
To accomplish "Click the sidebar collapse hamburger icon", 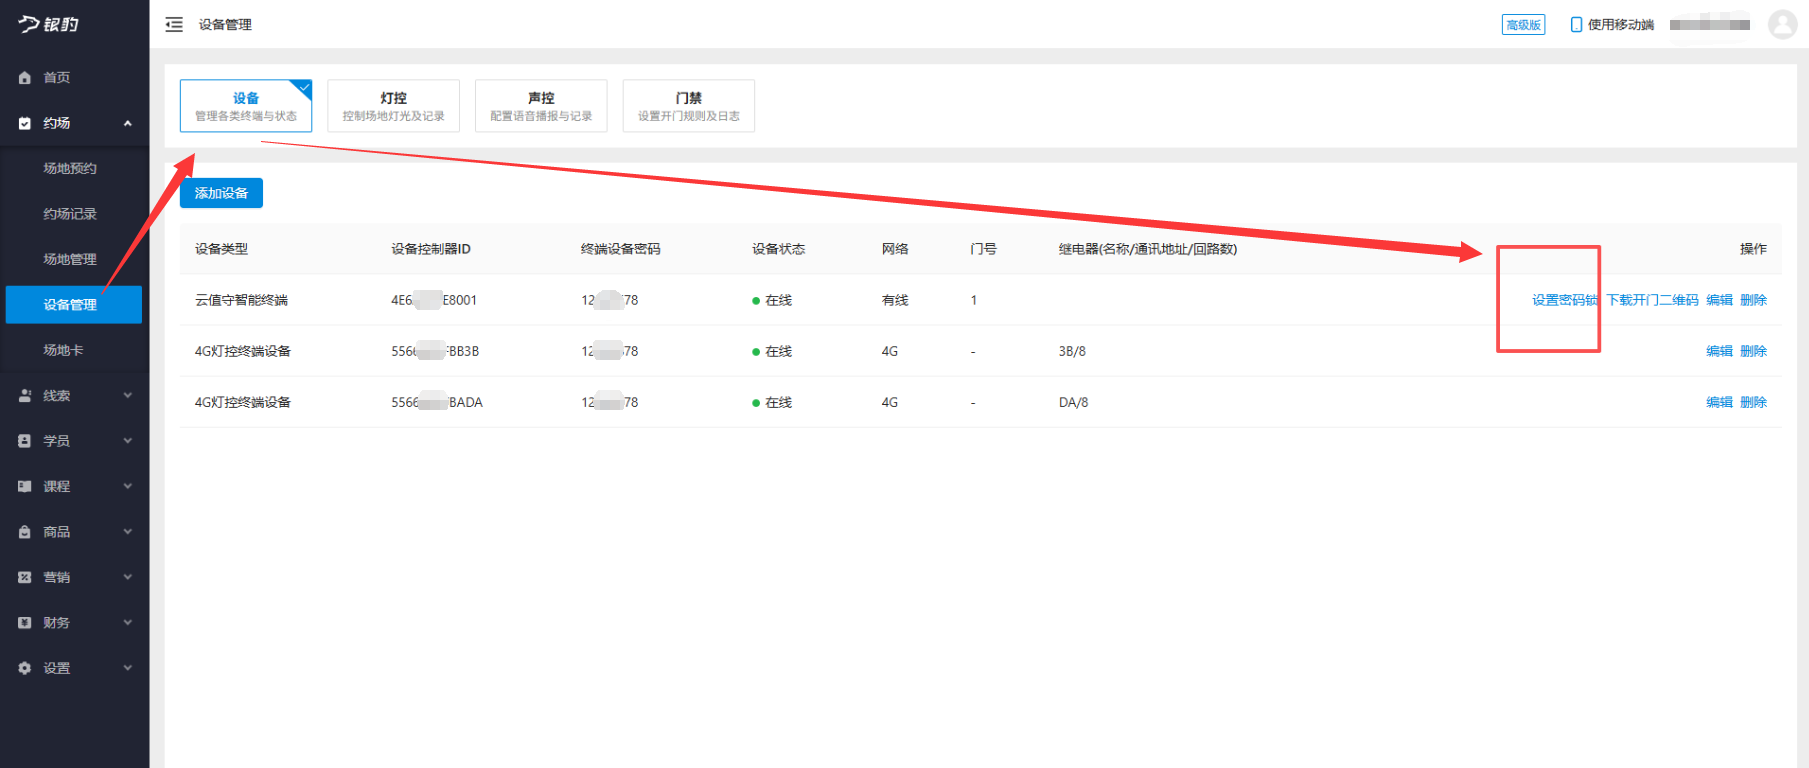I will click(174, 25).
